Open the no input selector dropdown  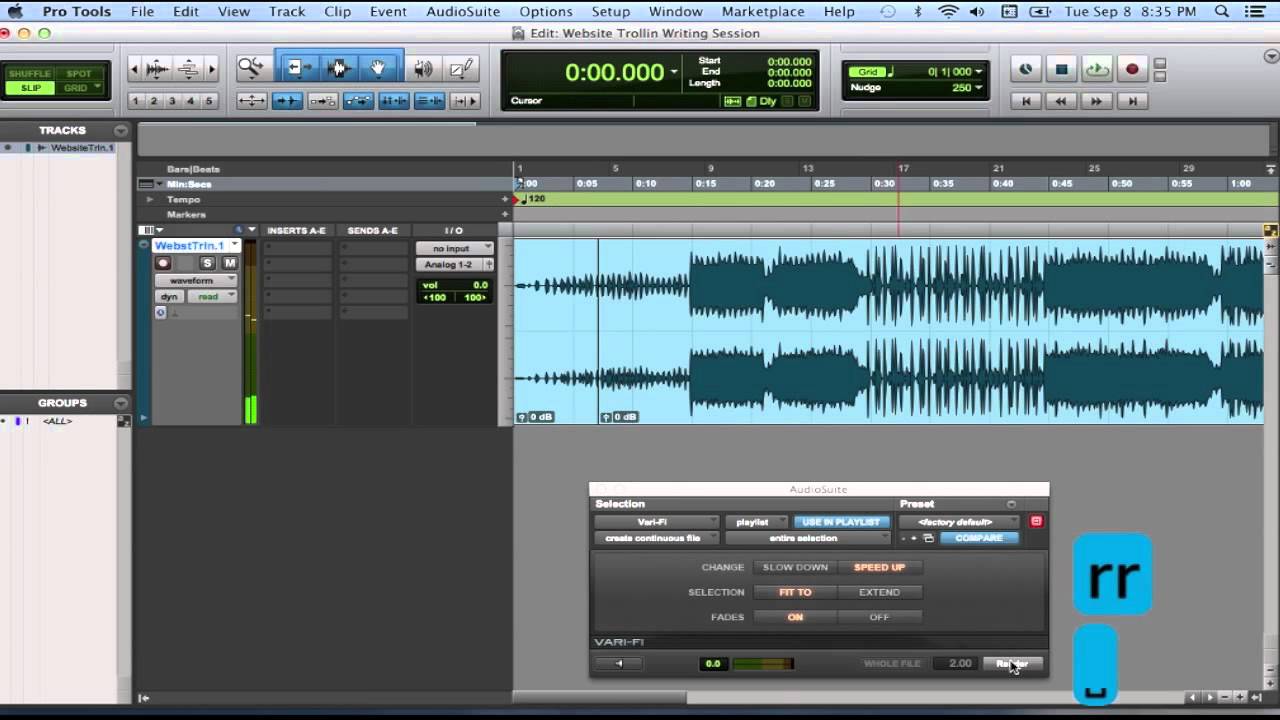[x=455, y=248]
